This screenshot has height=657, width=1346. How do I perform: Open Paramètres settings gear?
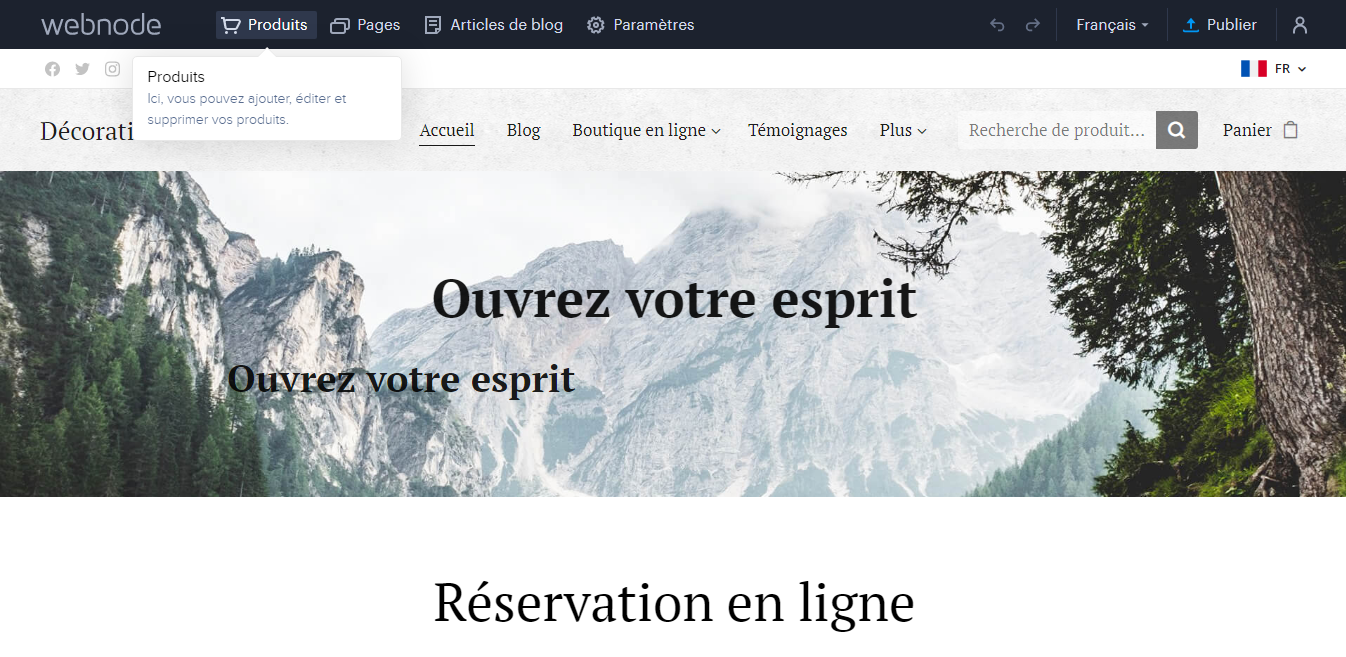click(x=640, y=25)
